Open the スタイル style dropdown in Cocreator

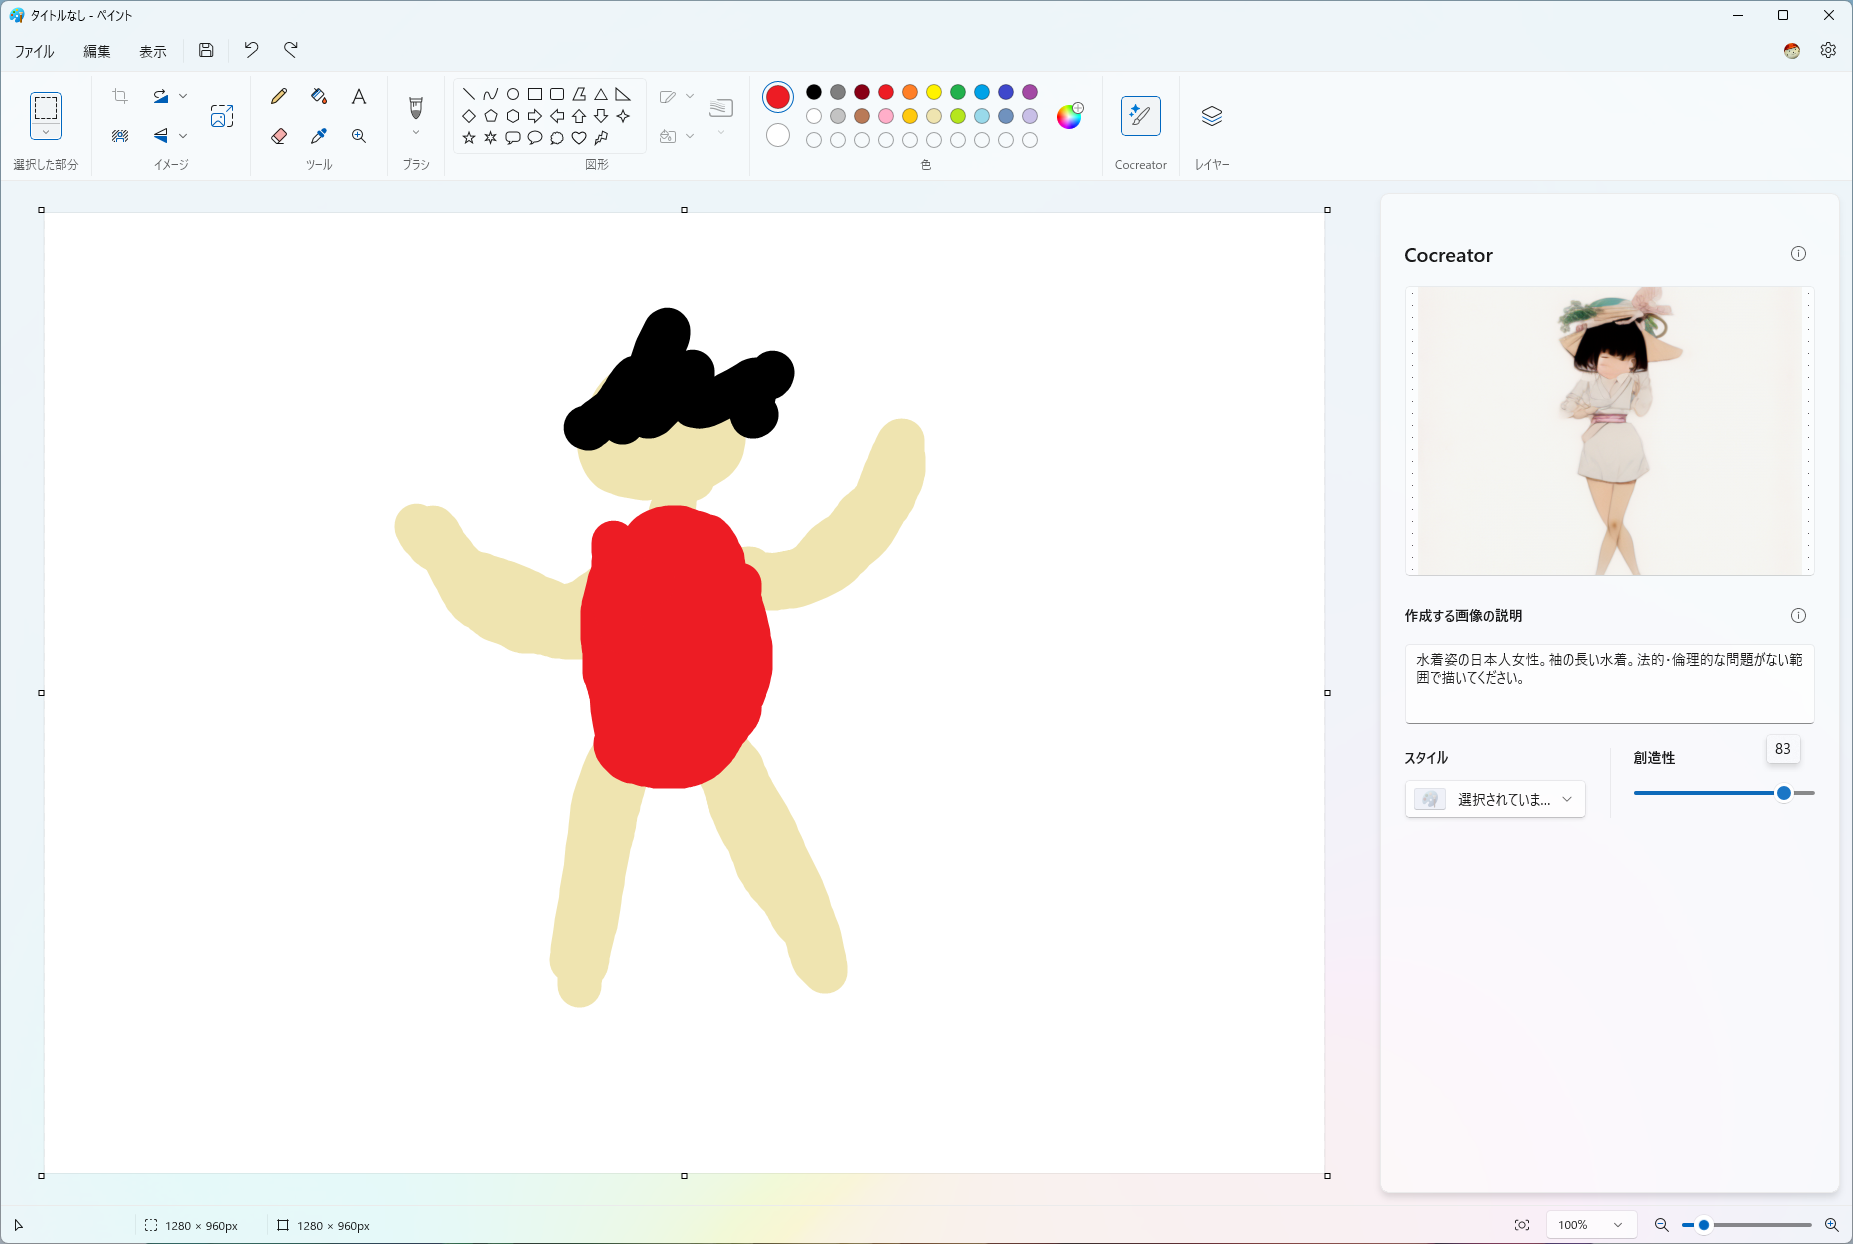[1494, 799]
